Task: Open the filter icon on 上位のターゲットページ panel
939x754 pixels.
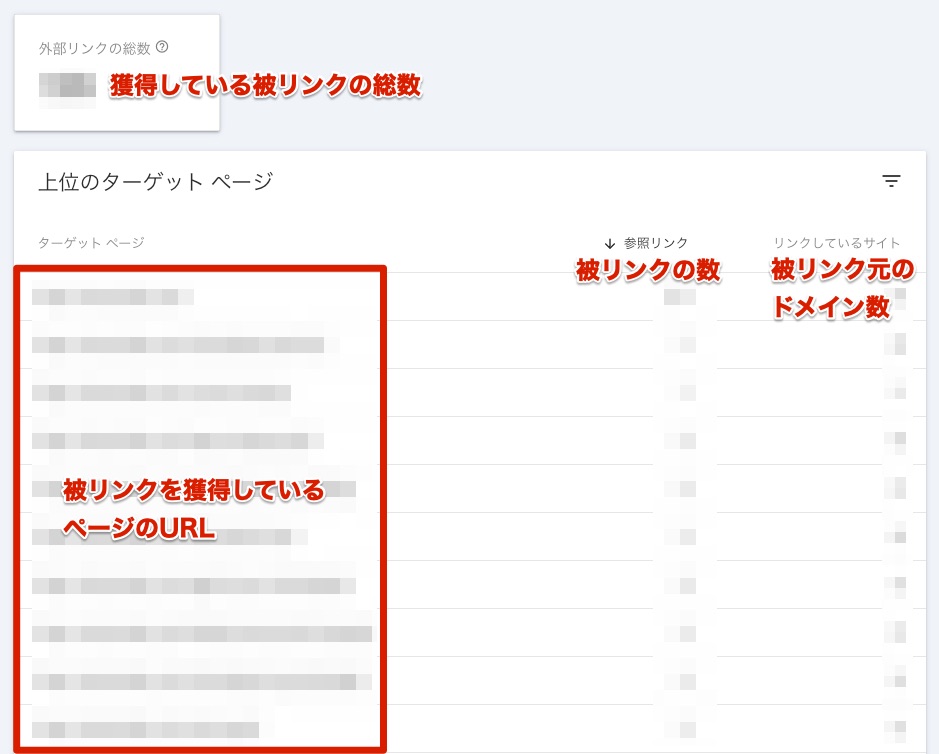Action: 891,181
